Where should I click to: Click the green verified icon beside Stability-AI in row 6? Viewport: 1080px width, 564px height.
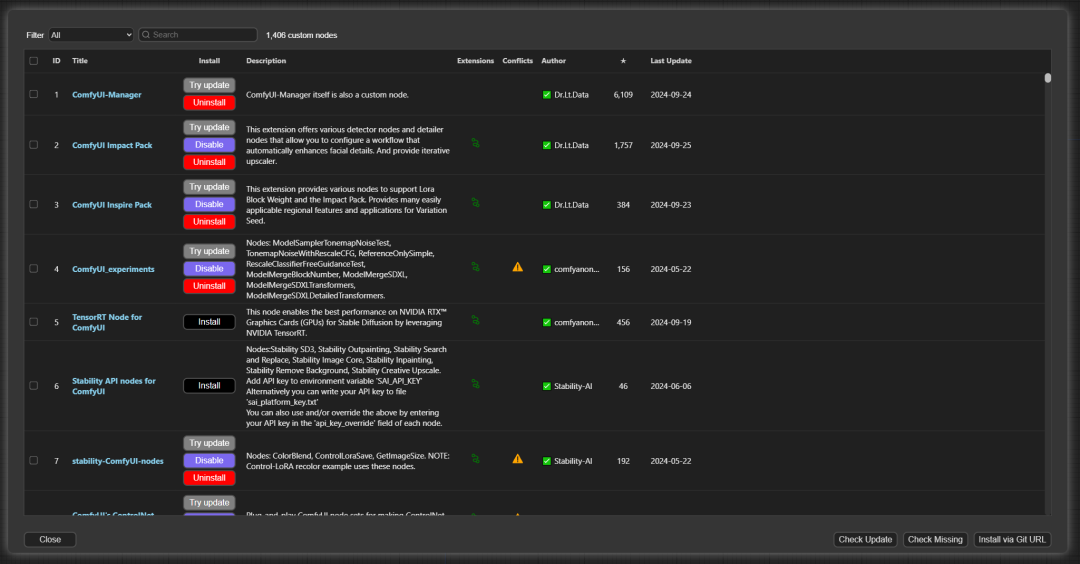(x=547, y=386)
